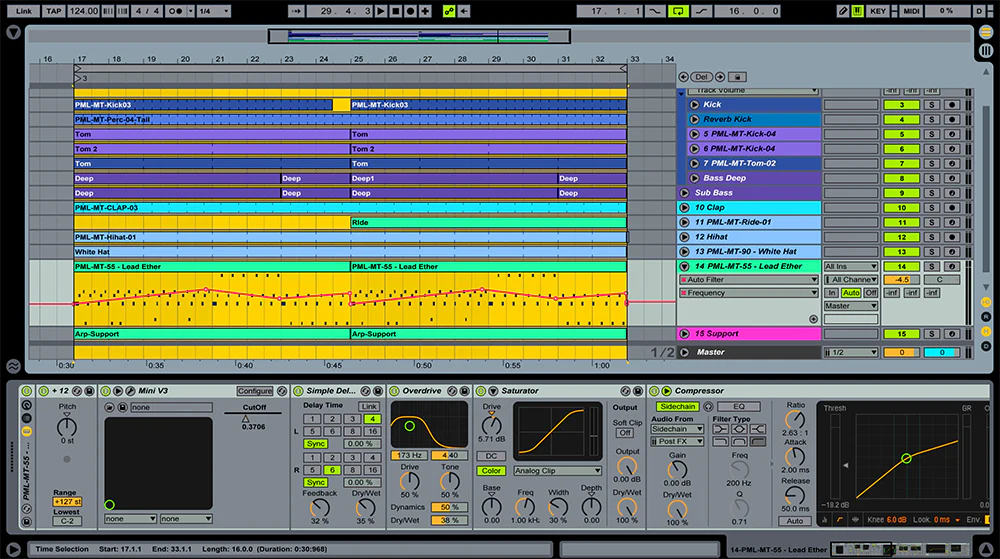Click the TAP tempo button

pyautogui.click(x=53, y=10)
